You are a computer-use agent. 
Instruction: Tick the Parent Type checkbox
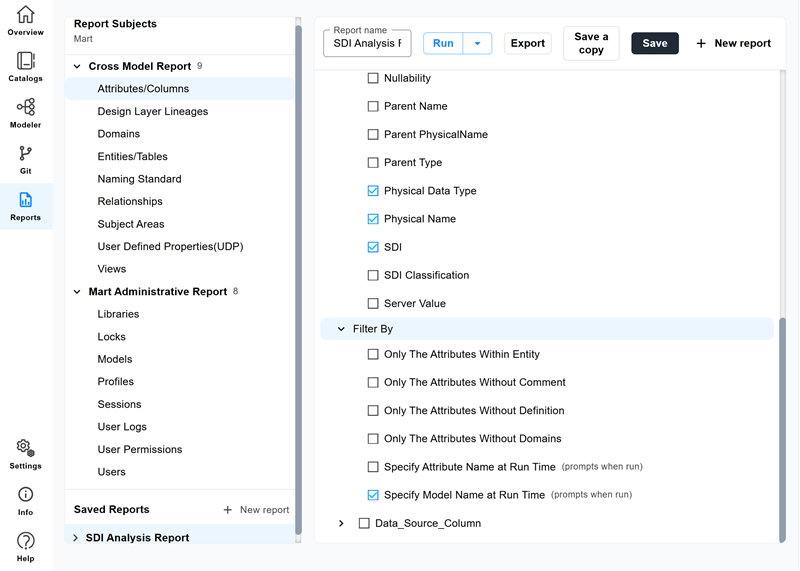(x=373, y=162)
